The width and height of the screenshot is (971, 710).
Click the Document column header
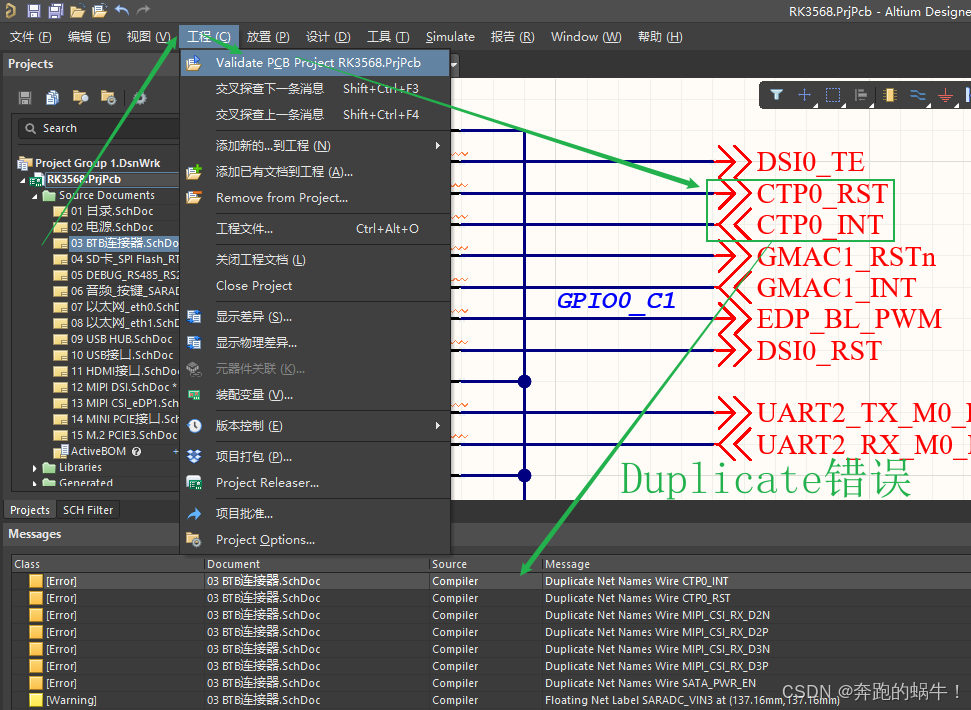click(233, 564)
